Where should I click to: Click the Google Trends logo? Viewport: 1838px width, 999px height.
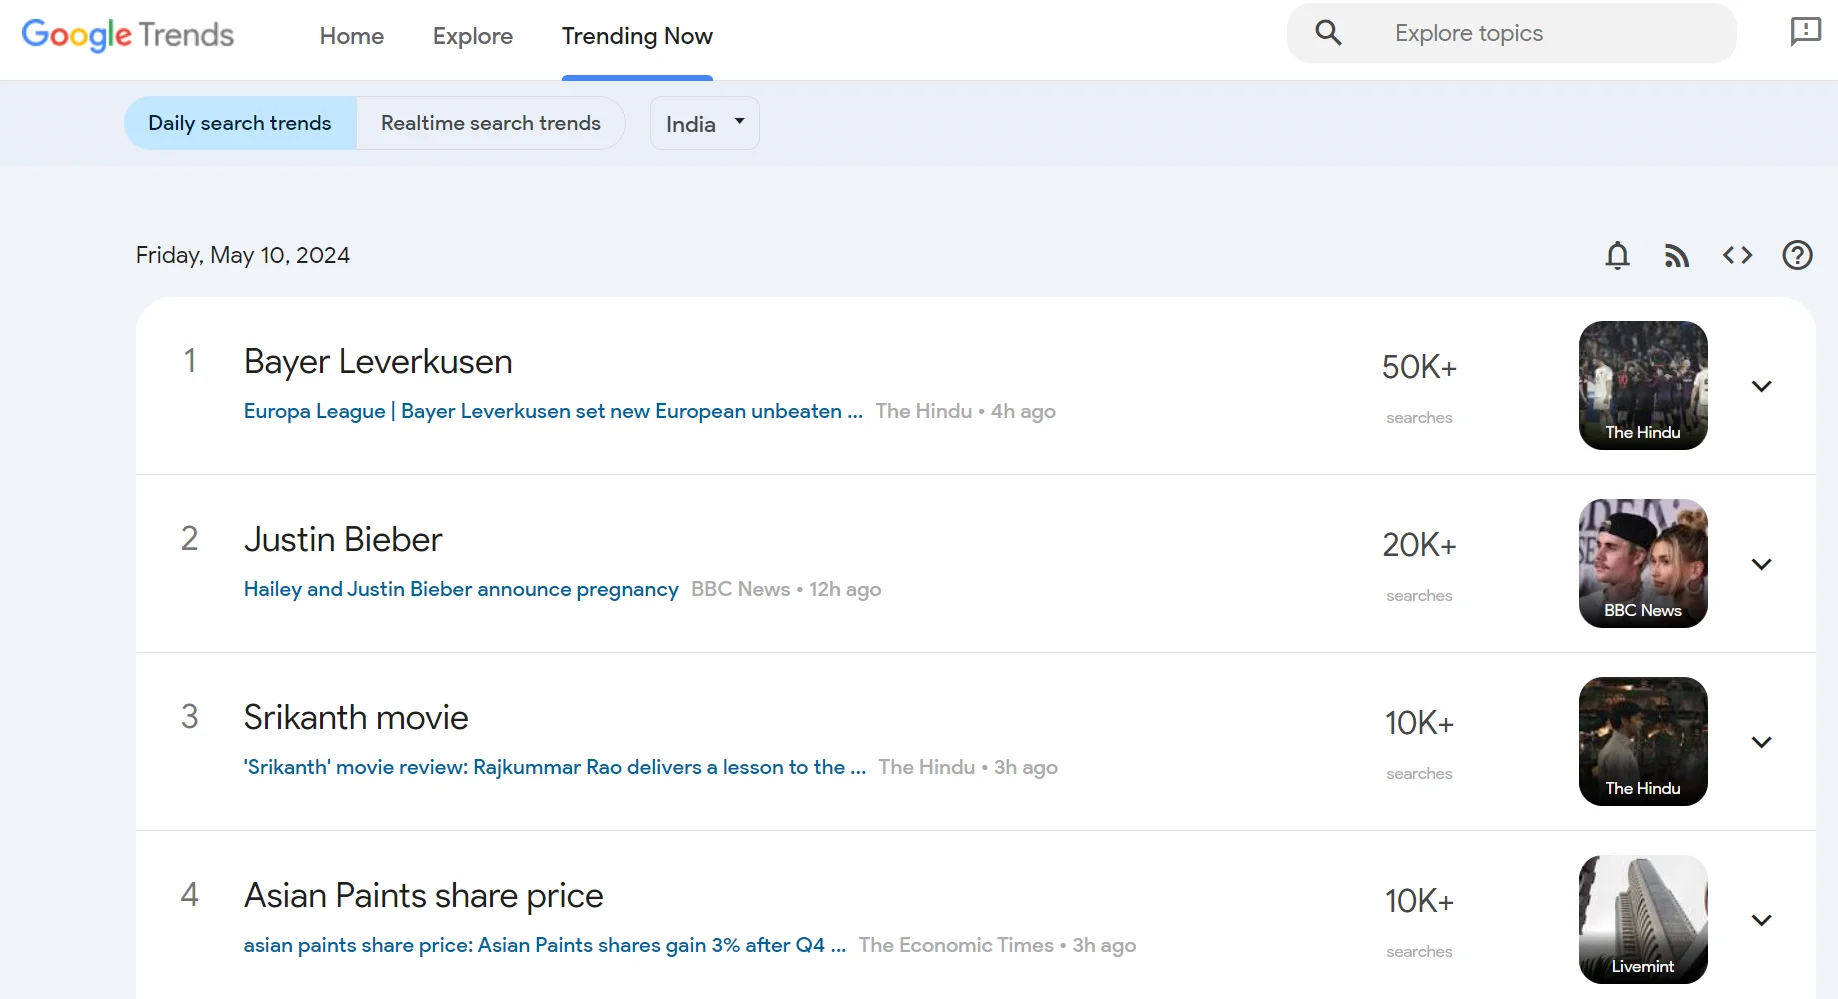[x=128, y=35]
